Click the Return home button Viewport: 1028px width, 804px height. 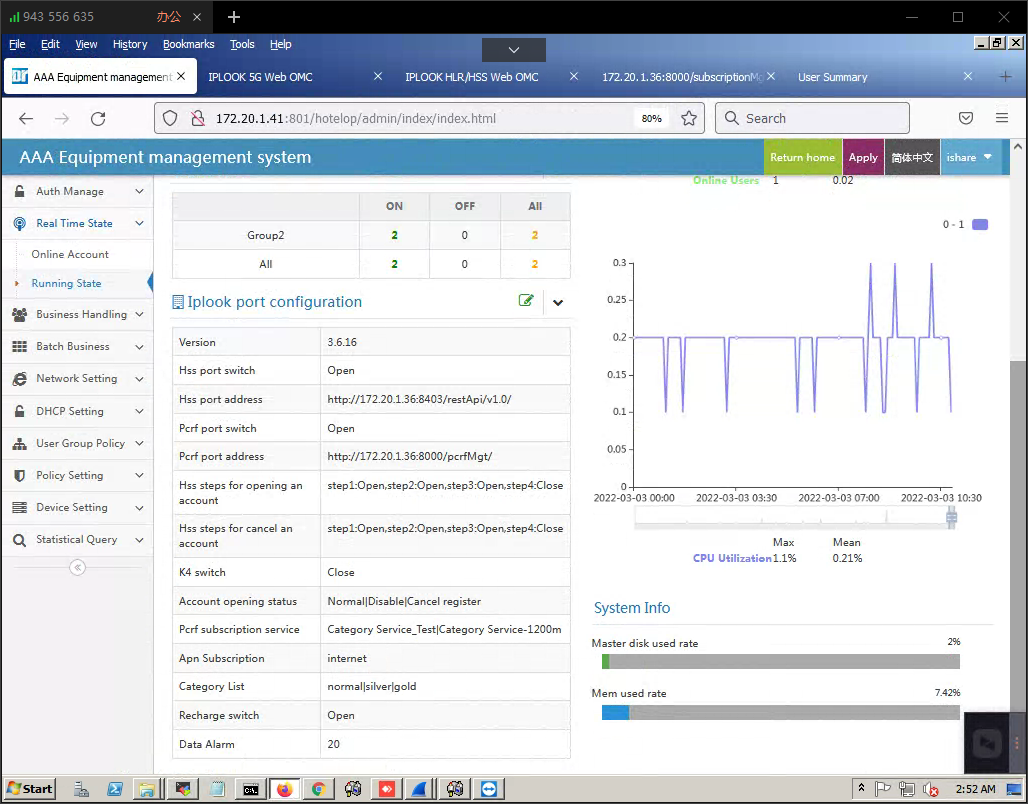pos(802,157)
